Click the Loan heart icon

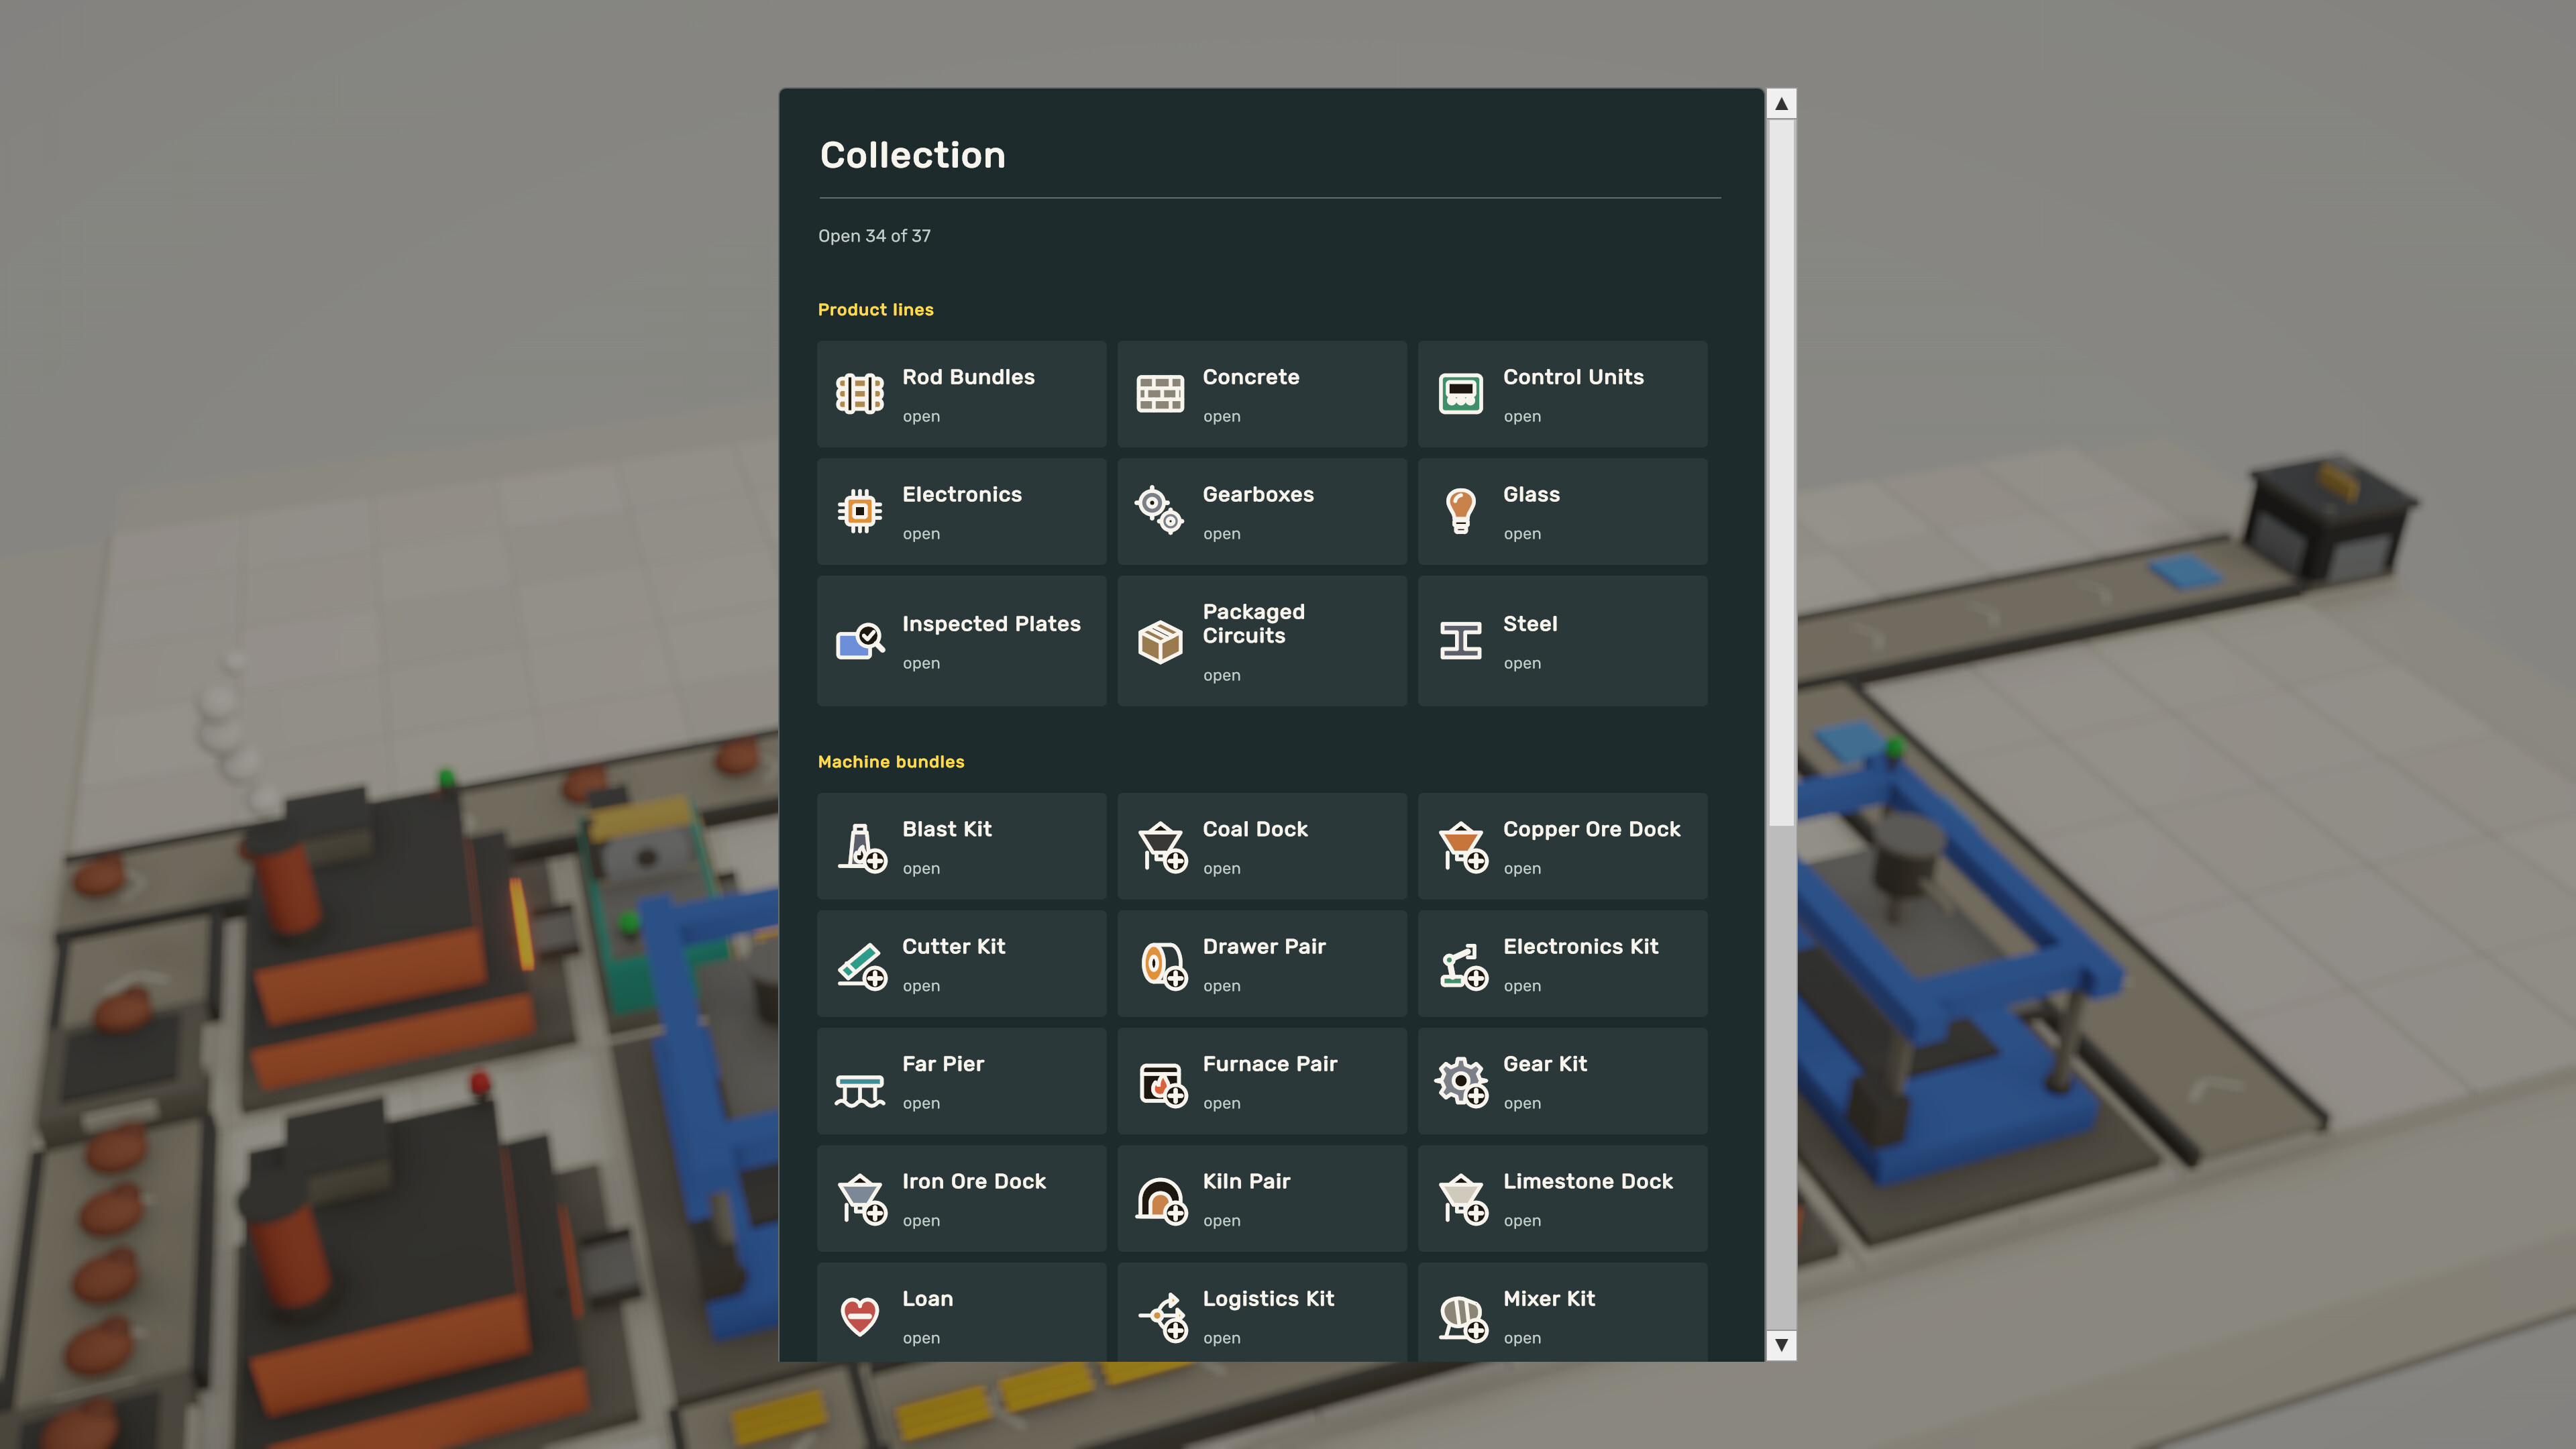click(860, 1316)
